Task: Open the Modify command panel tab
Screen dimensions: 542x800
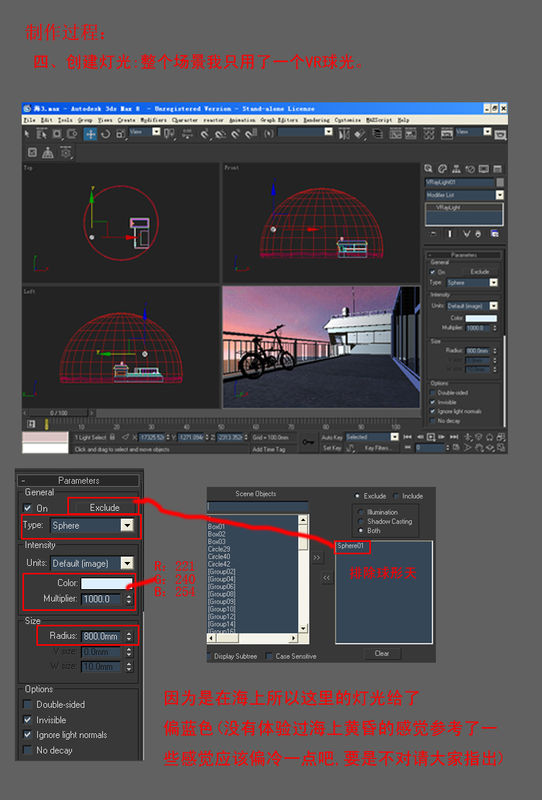Action: pyautogui.click(x=442, y=169)
